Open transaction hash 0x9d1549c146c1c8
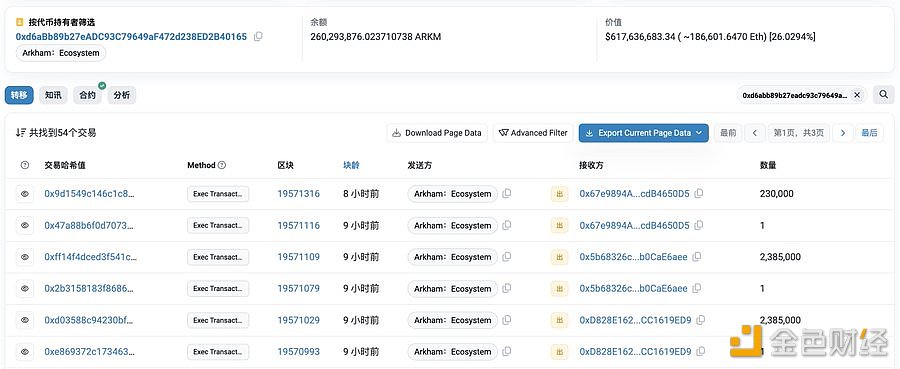 (x=89, y=194)
